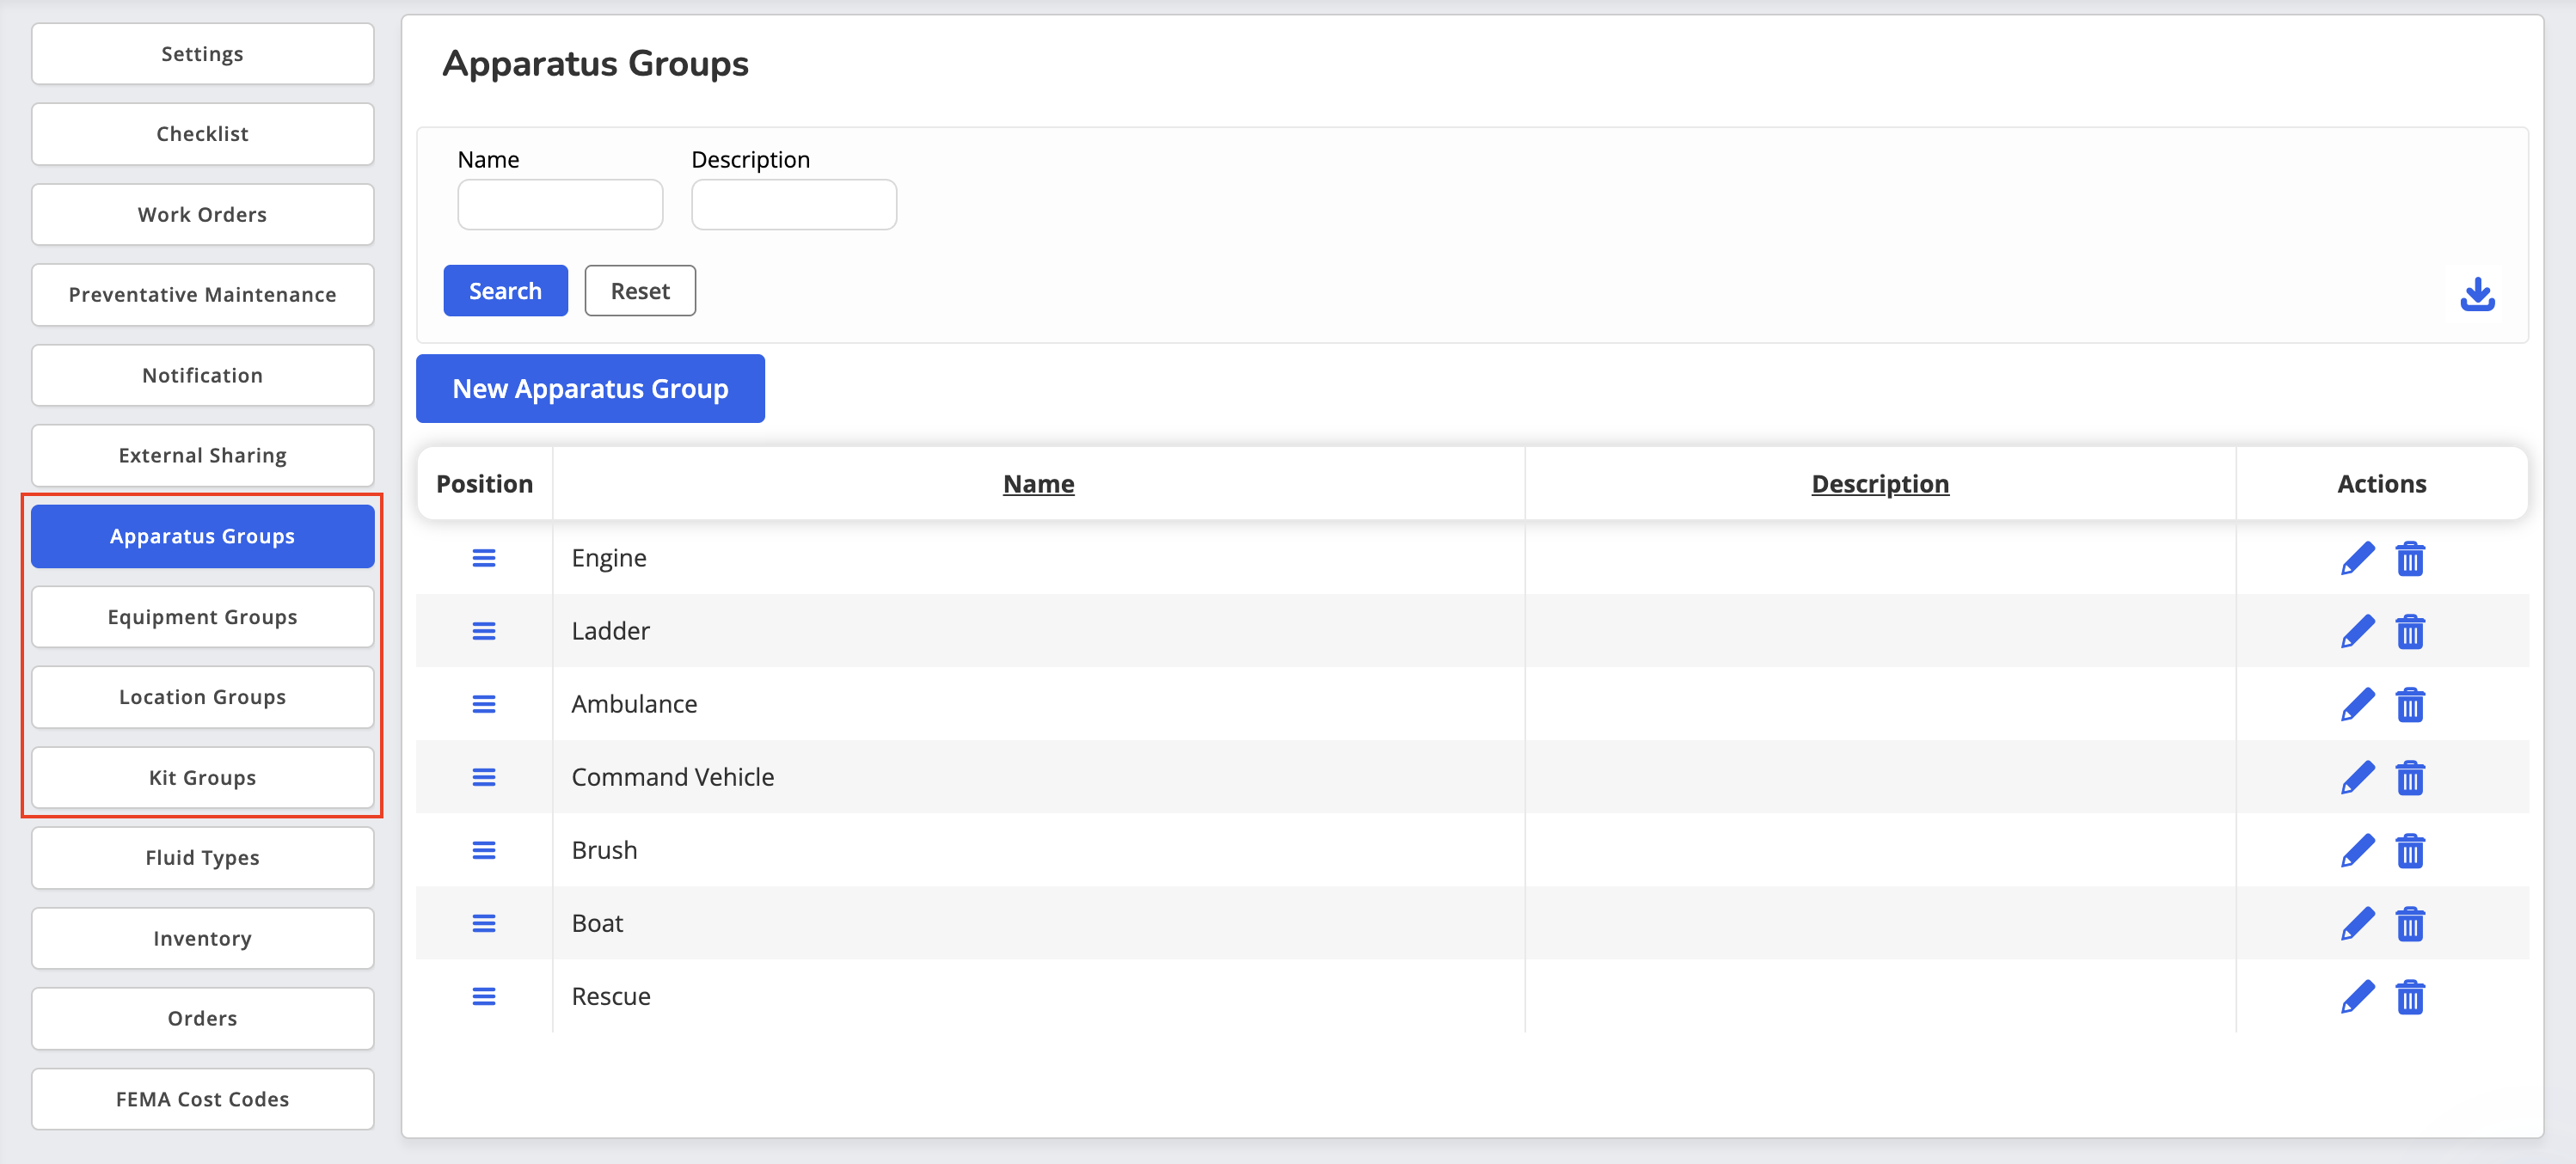Click the Reset button

coord(640,291)
